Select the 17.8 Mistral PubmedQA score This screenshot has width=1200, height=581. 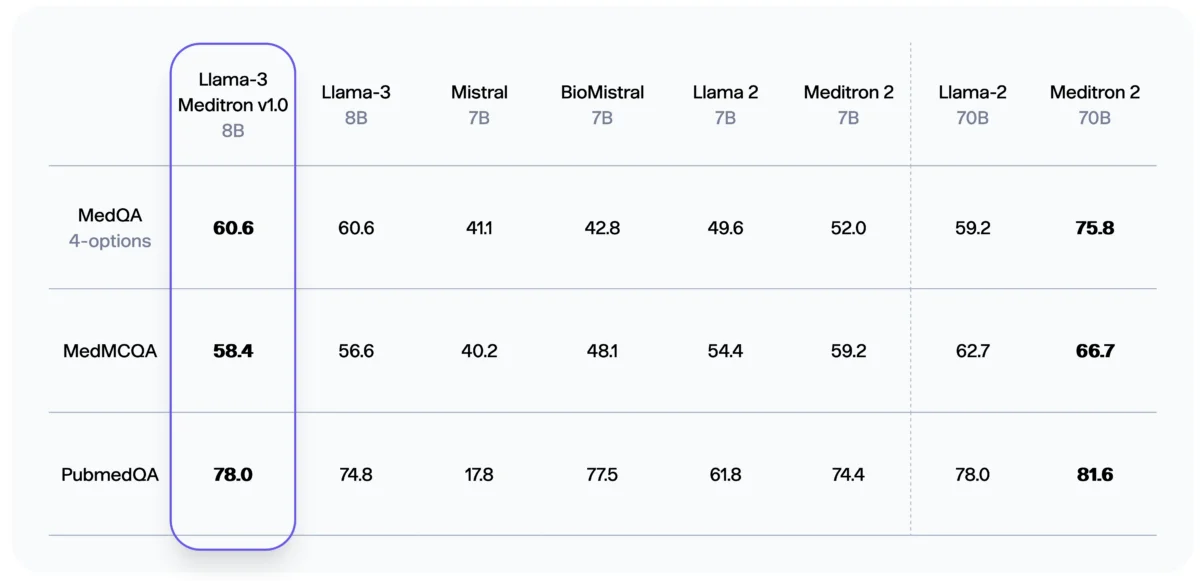click(479, 474)
